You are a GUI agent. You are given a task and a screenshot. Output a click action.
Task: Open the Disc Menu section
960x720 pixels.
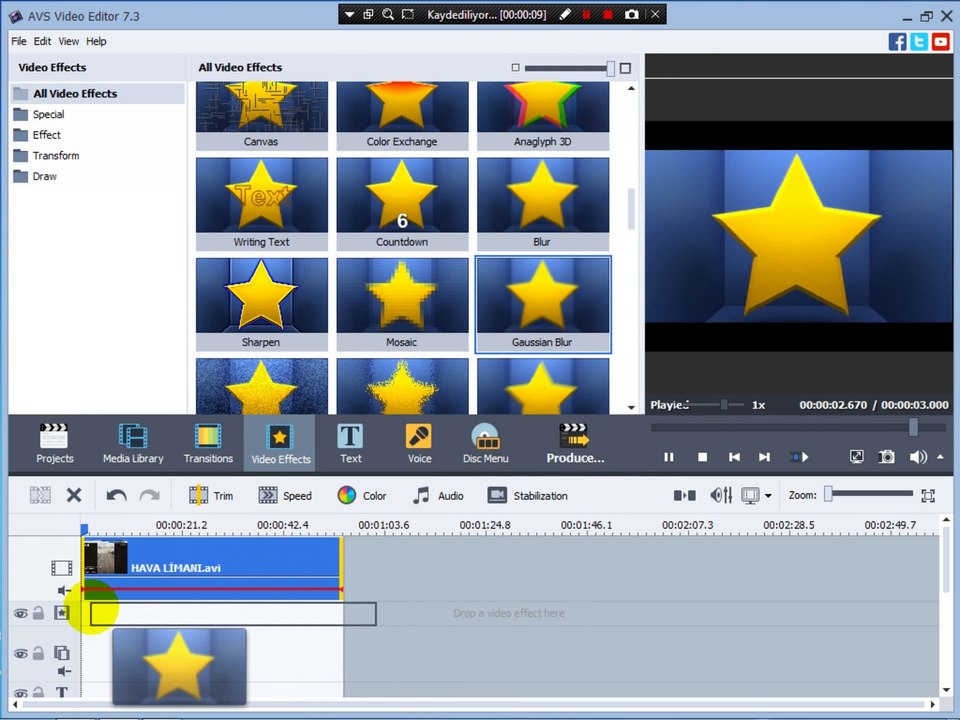[x=486, y=443]
